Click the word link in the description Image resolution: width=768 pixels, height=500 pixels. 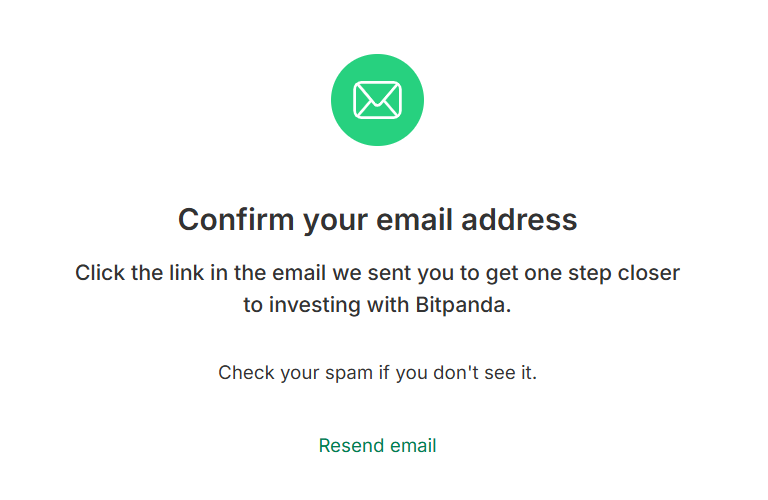187,273
